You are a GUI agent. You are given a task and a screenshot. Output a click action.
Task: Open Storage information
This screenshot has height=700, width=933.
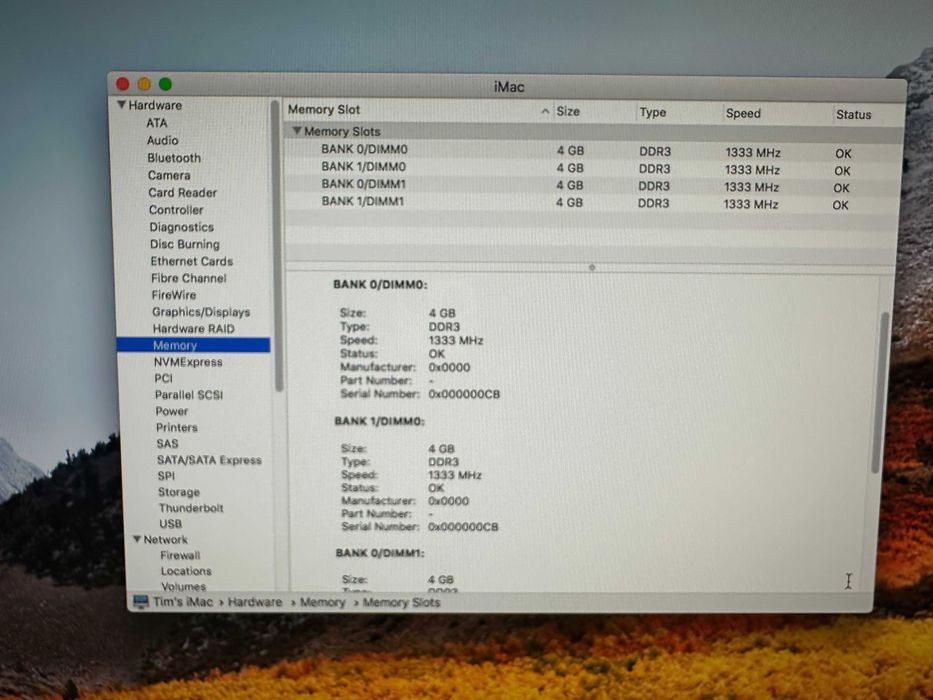click(x=179, y=492)
